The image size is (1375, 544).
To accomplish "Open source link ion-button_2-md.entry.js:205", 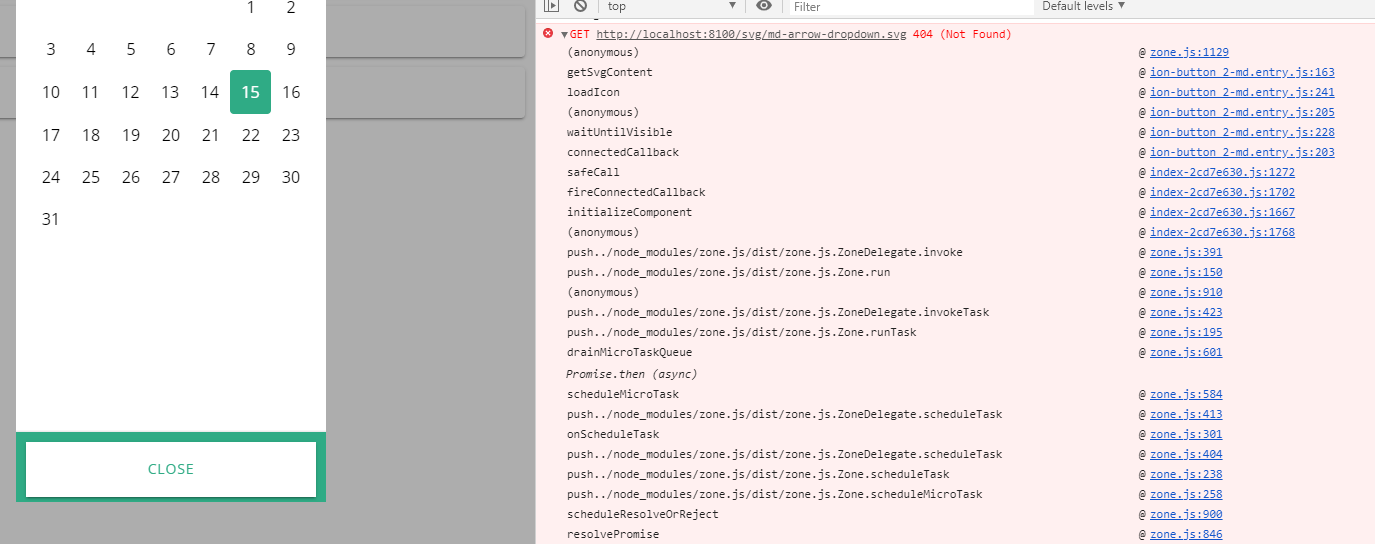I will pos(1242,112).
